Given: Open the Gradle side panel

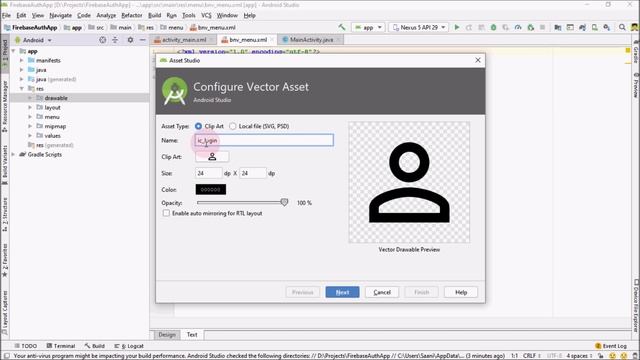Looking at the screenshot, I should click(636, 52).
